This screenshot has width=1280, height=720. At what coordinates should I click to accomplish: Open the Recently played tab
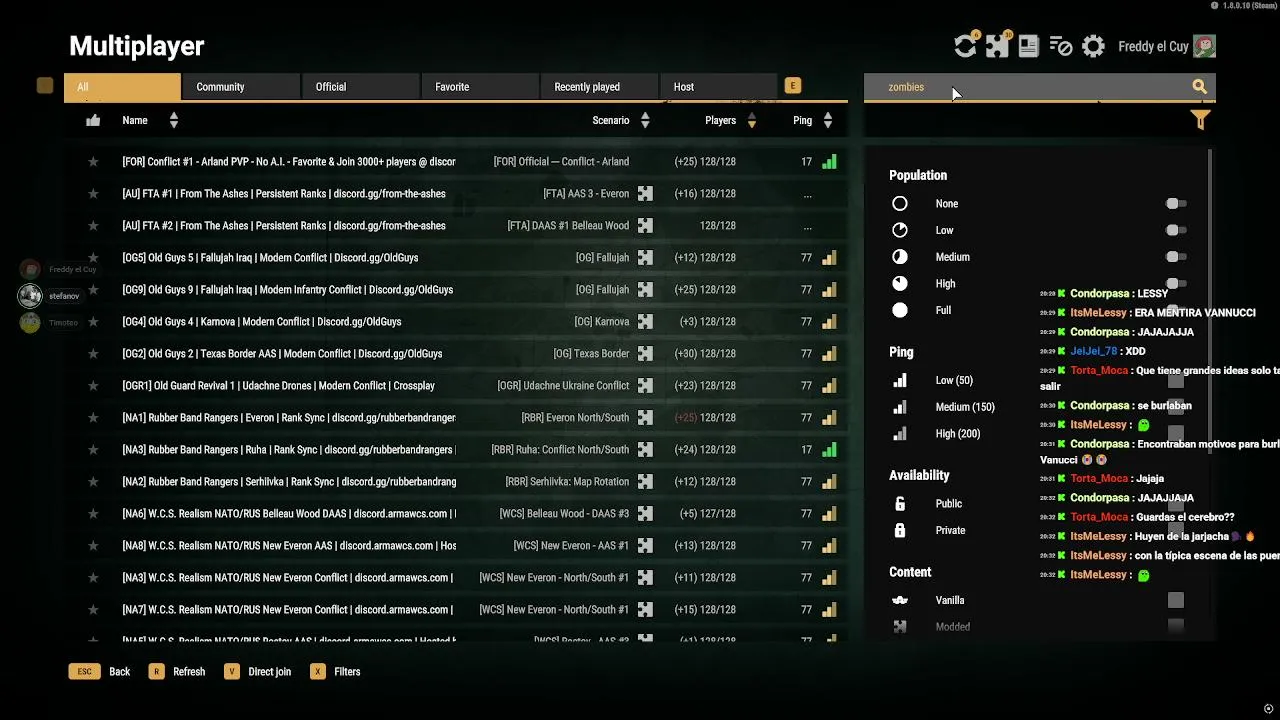point(599,87)
